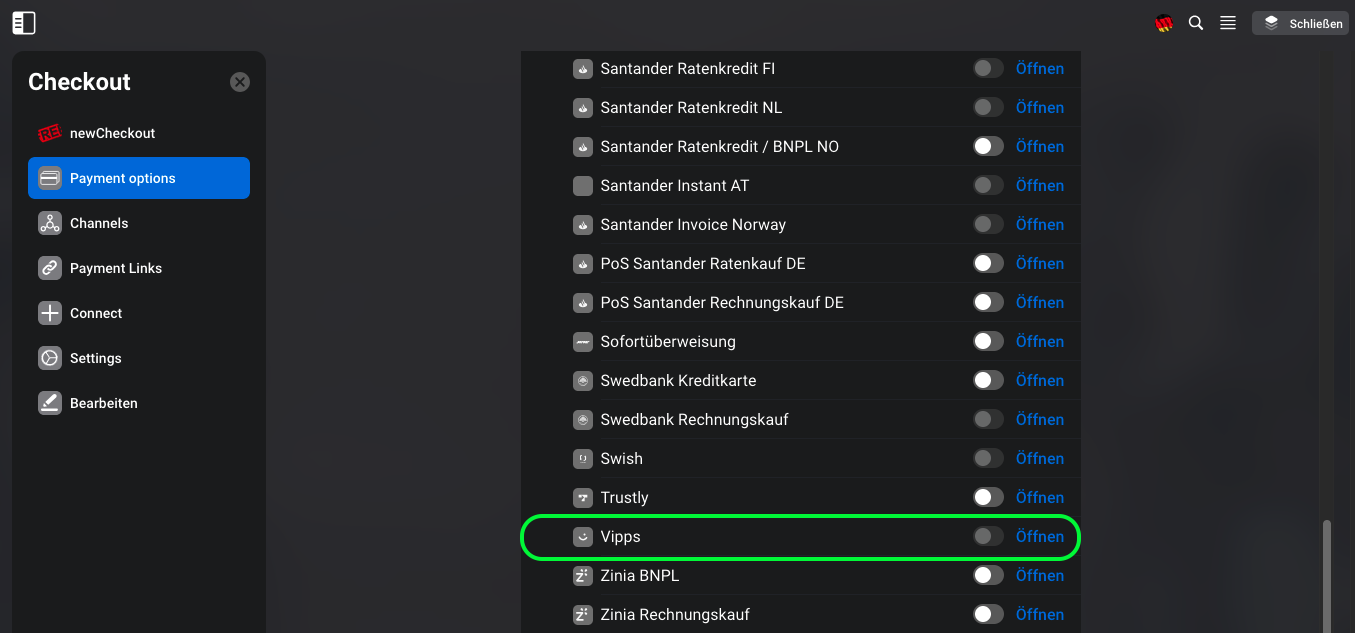The width and height of the screenshot is (1355, 633).
Task: Select Payment options in the sidebar
Action: (x=139, y=178)
